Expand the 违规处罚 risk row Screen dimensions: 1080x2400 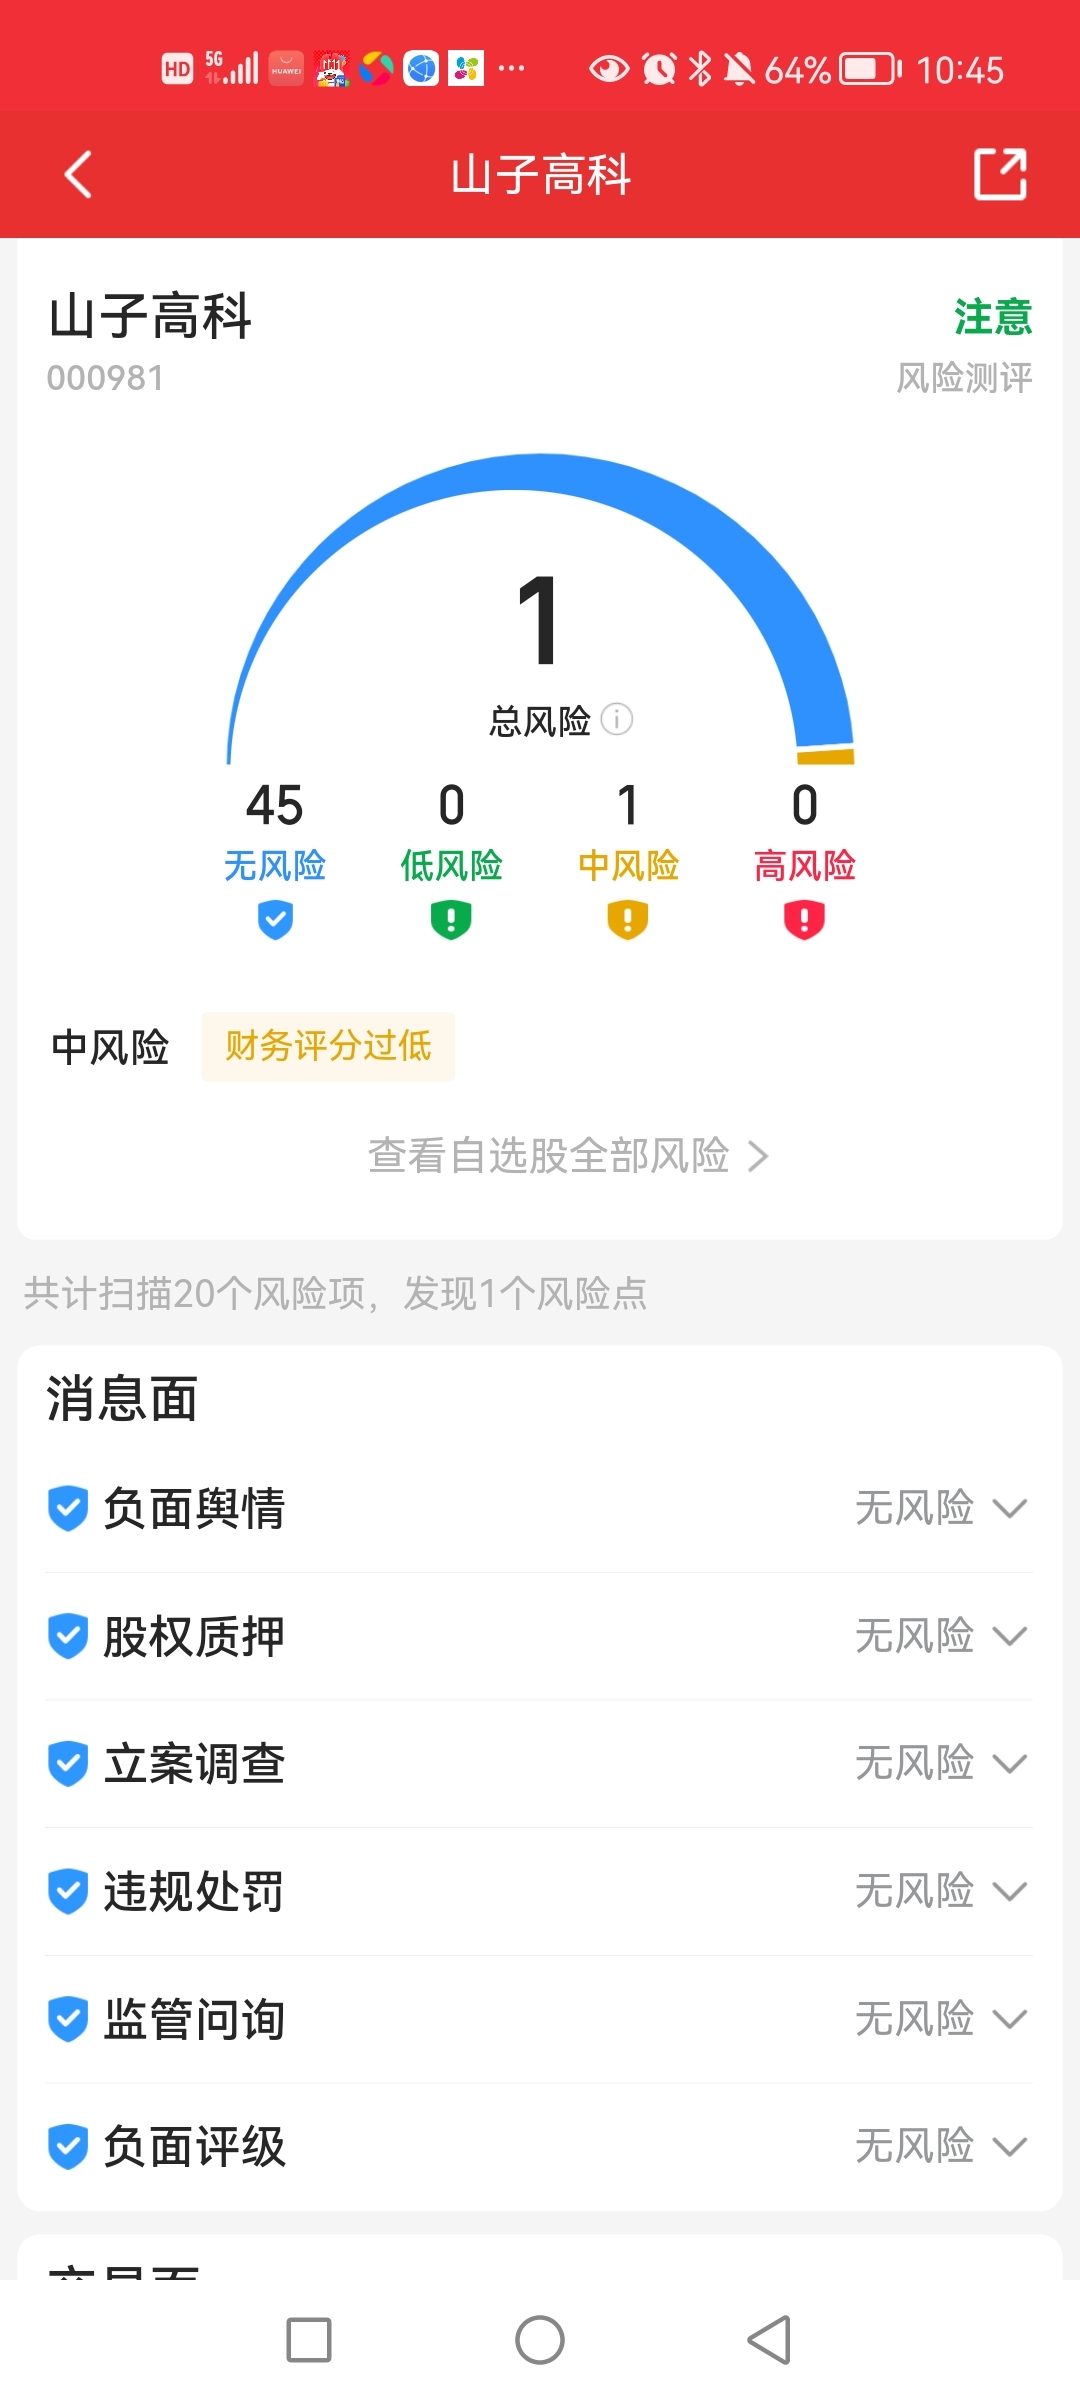coord(539,1891)
